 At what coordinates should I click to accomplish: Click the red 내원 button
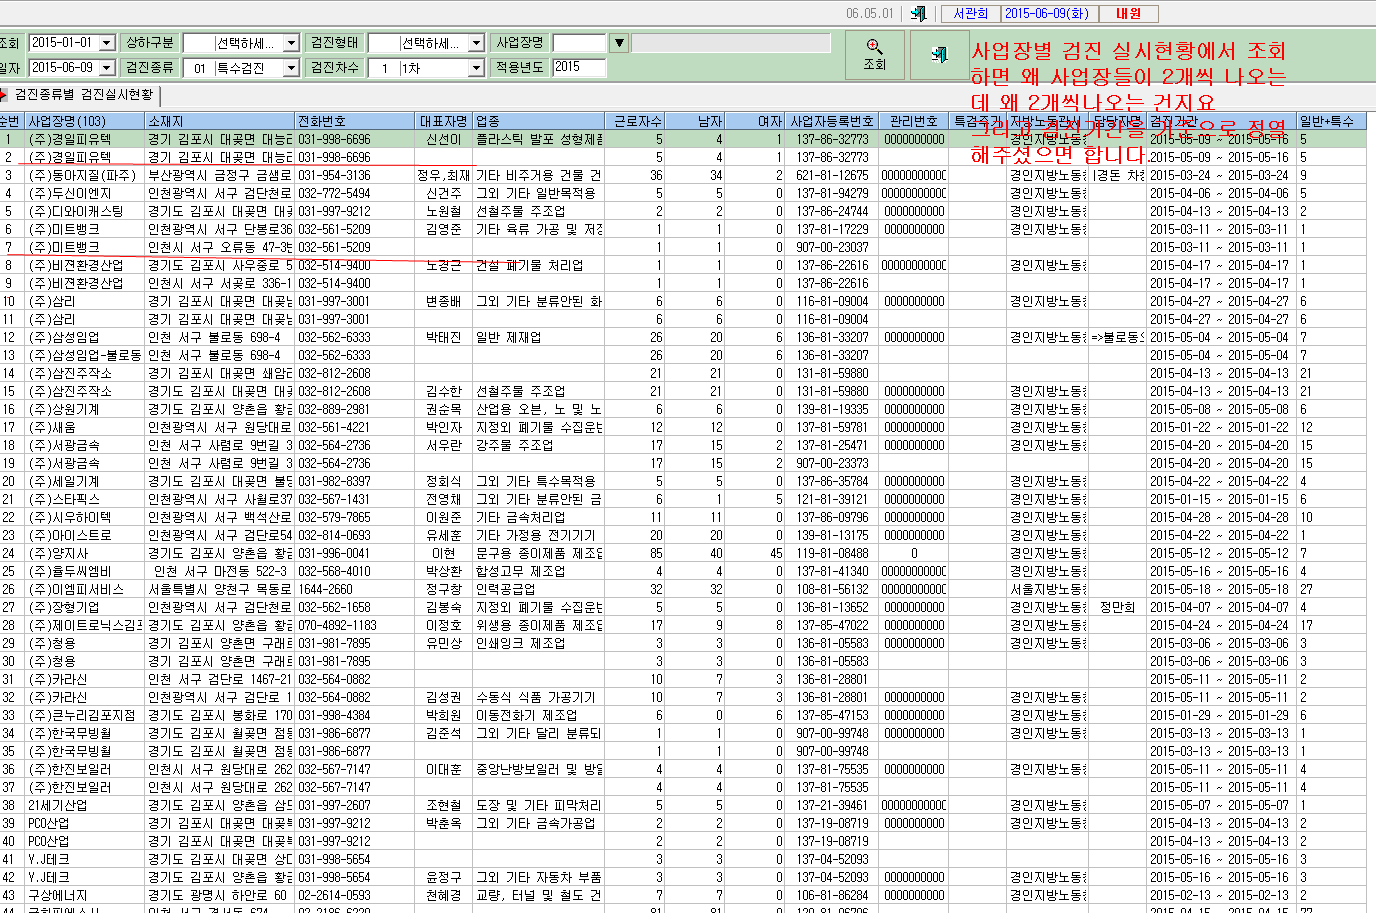pos(1129,13)
